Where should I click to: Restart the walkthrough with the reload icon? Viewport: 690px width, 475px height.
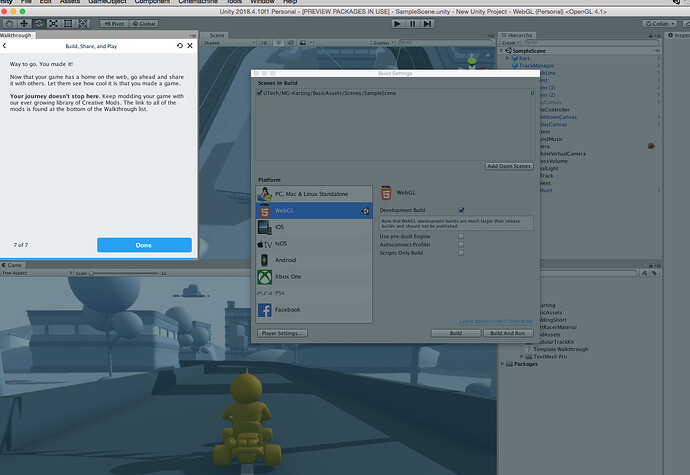point(180,46)
